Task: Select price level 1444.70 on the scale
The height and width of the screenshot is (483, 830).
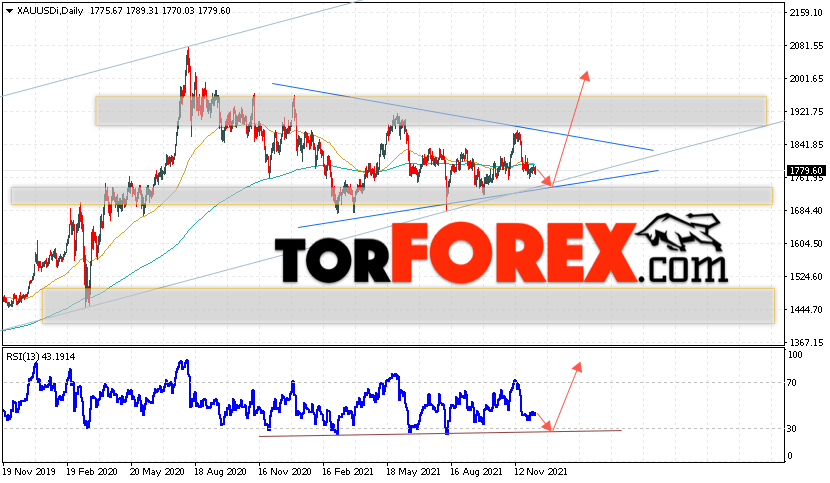Action: (806, 309)
